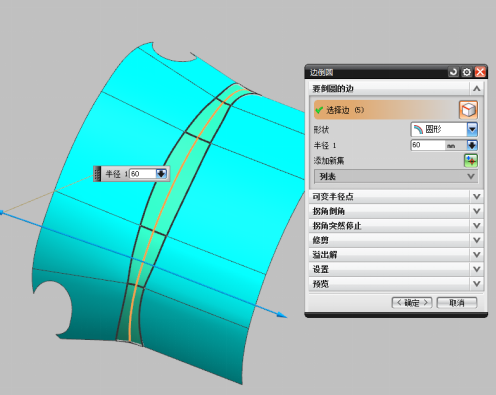The width and height of the screenshot is (496, 395).
Task: Click the 添加新集 add new set icon
Action: point(471,161)
